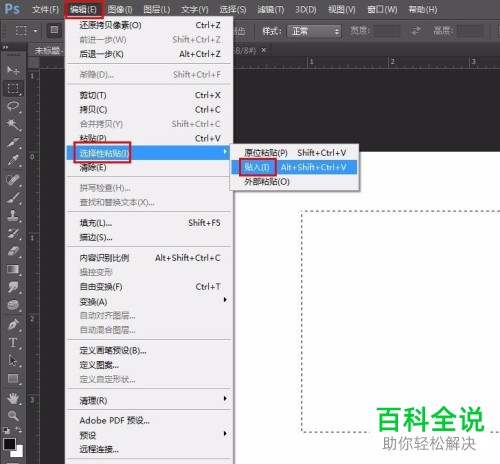This screenshot has height=464, width=500.
Task: Expand the 清理(R) submenu arrow
Action: point(225,398)
